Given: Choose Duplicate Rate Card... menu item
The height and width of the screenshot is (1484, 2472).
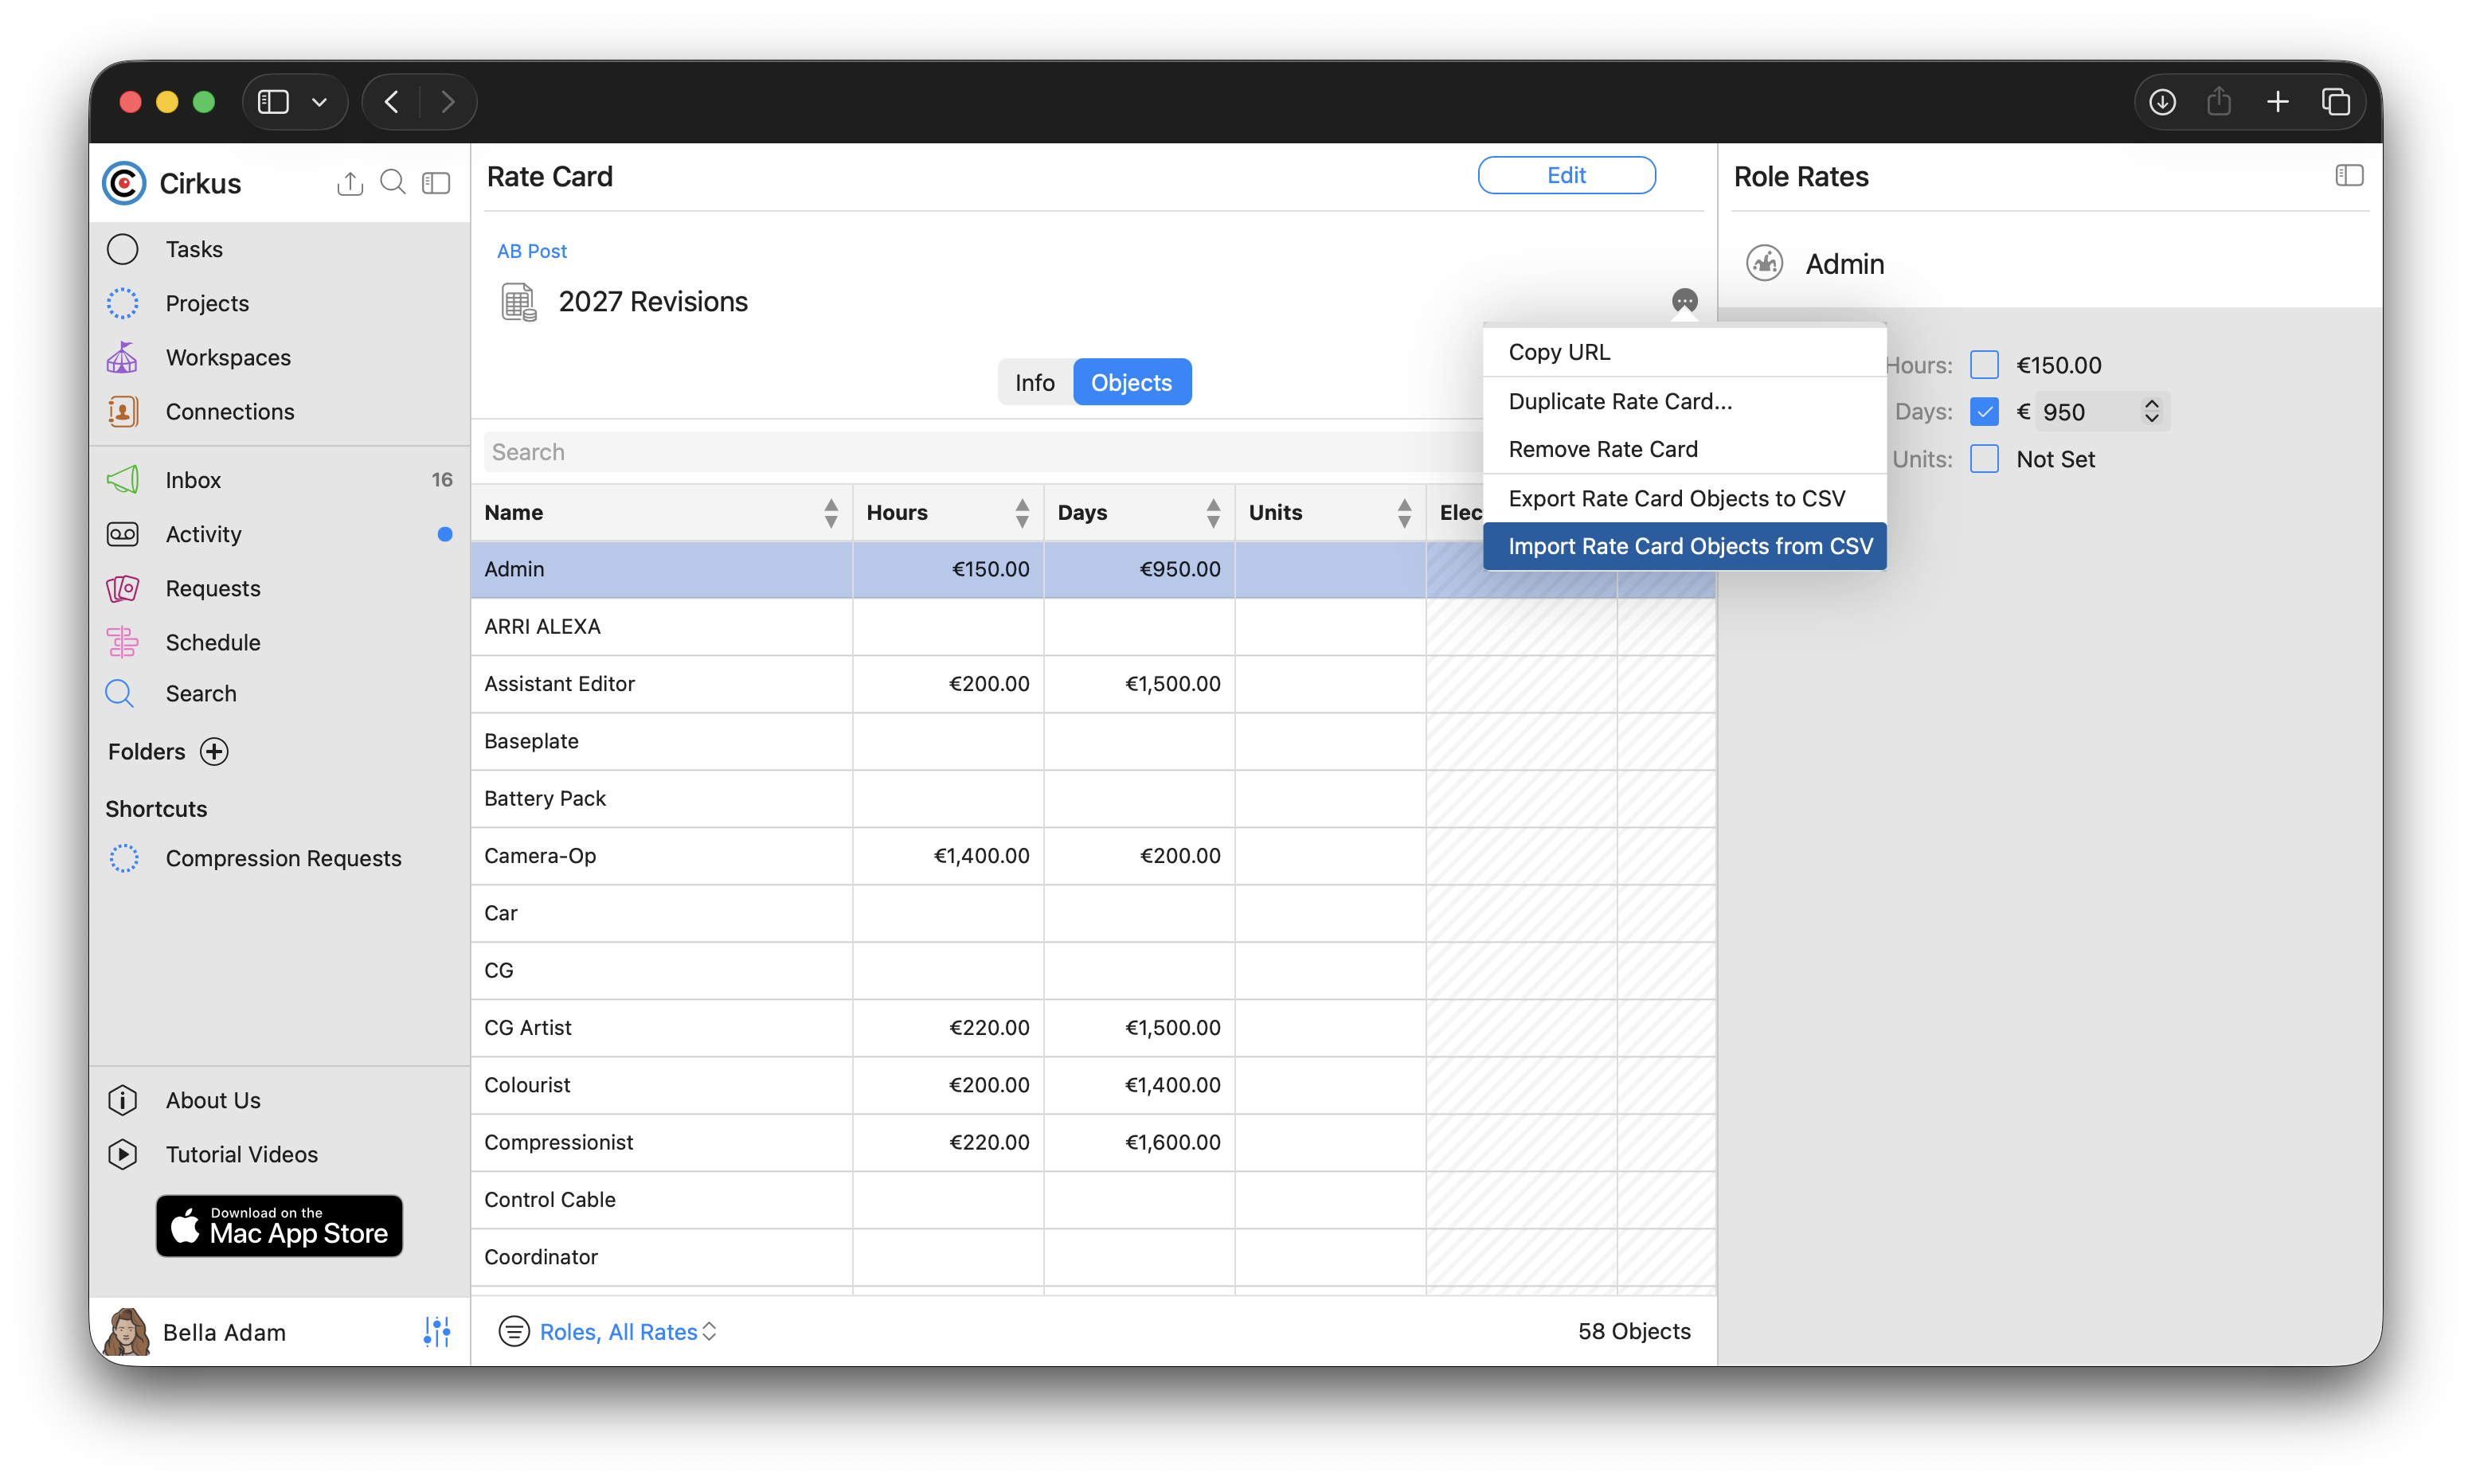Looking at the screenshot, I should pyautogui.click(x=1685, y=401).
